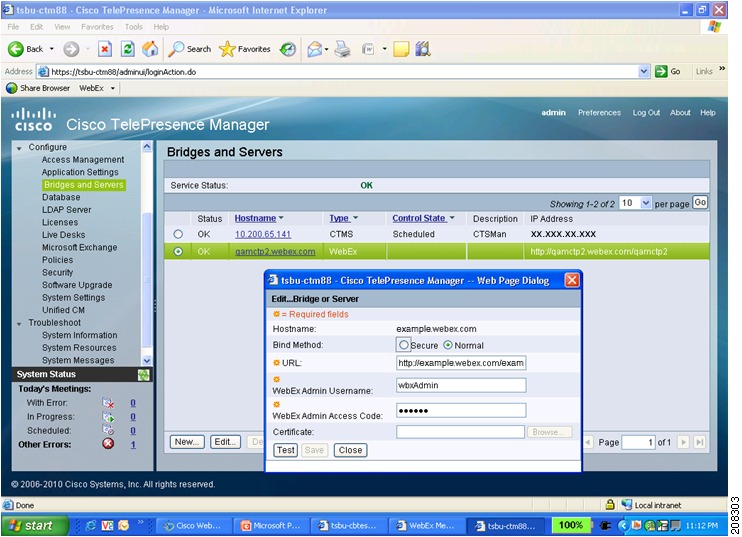Click the Edit... button below table
This screenshot has height=537, width=742.
coord(225,442)
